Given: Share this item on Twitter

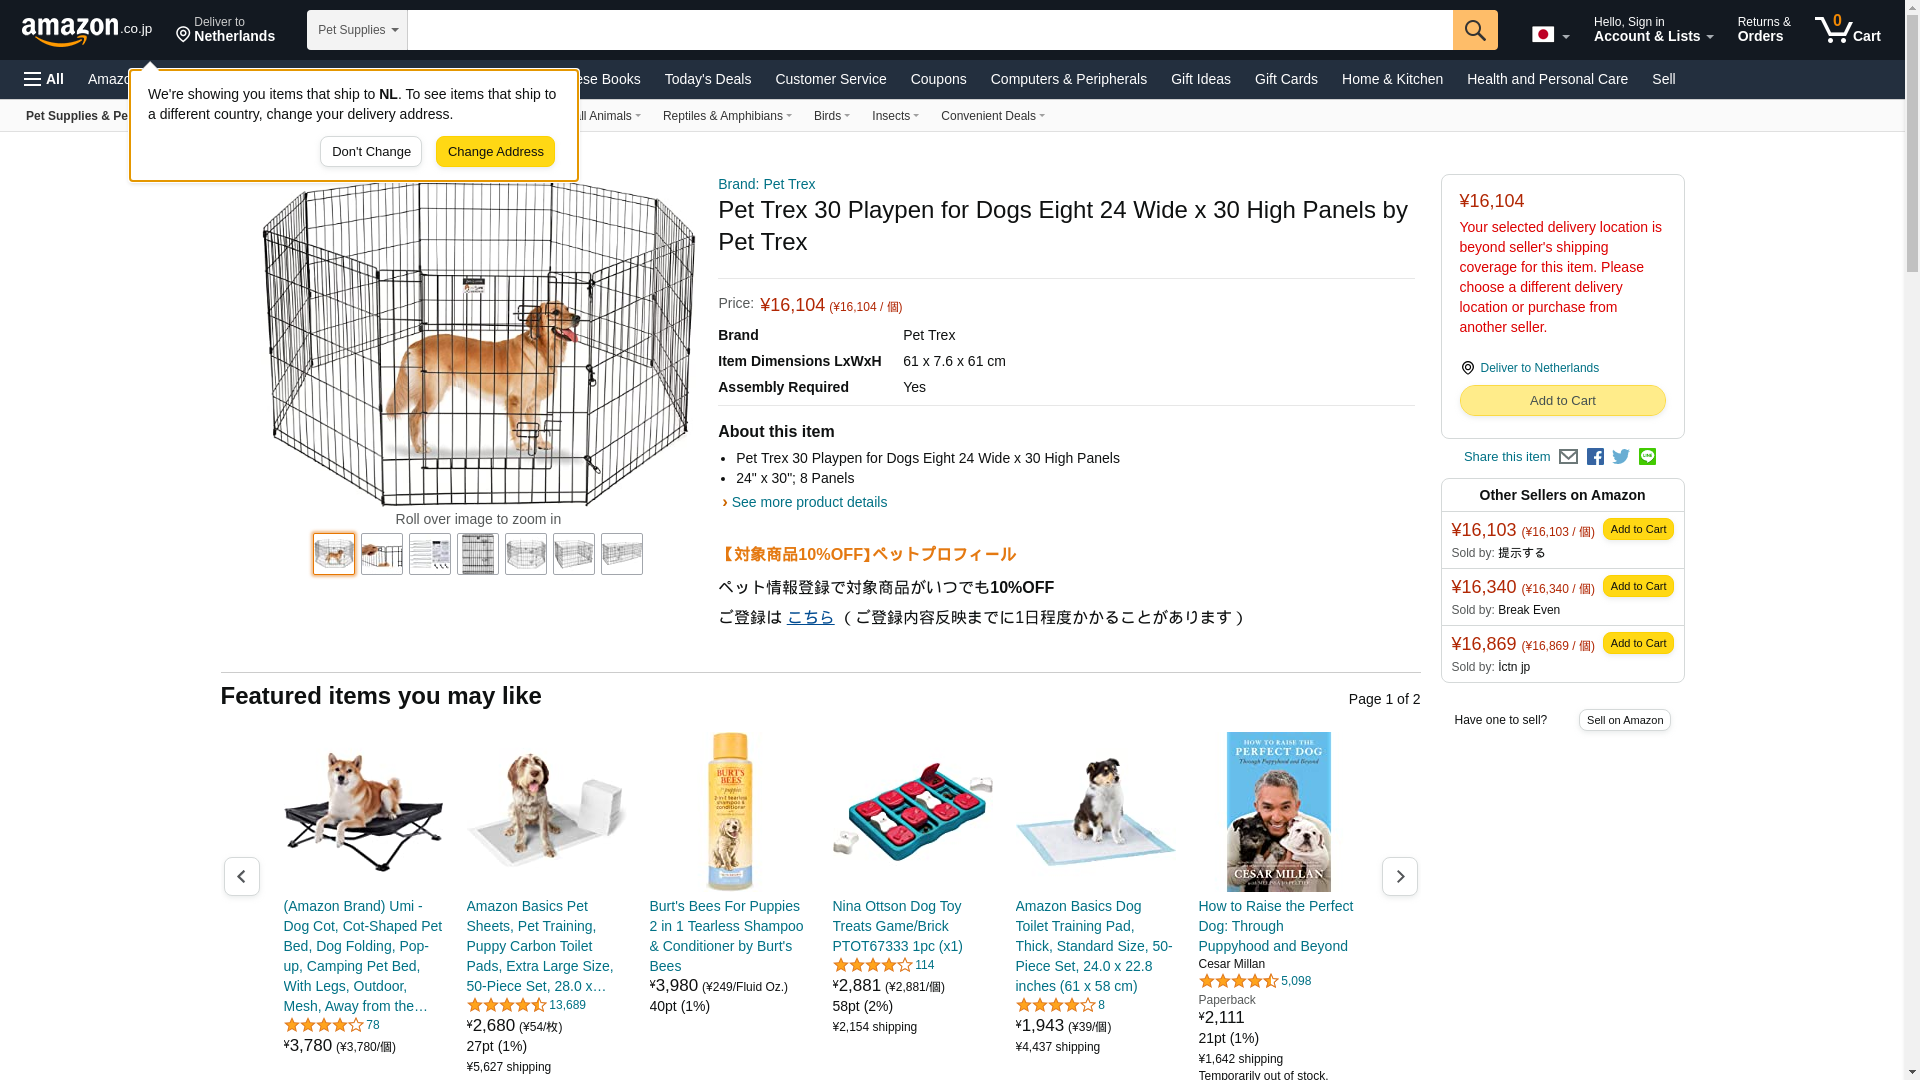Looking at the screenshot, I should [1621, 457].
